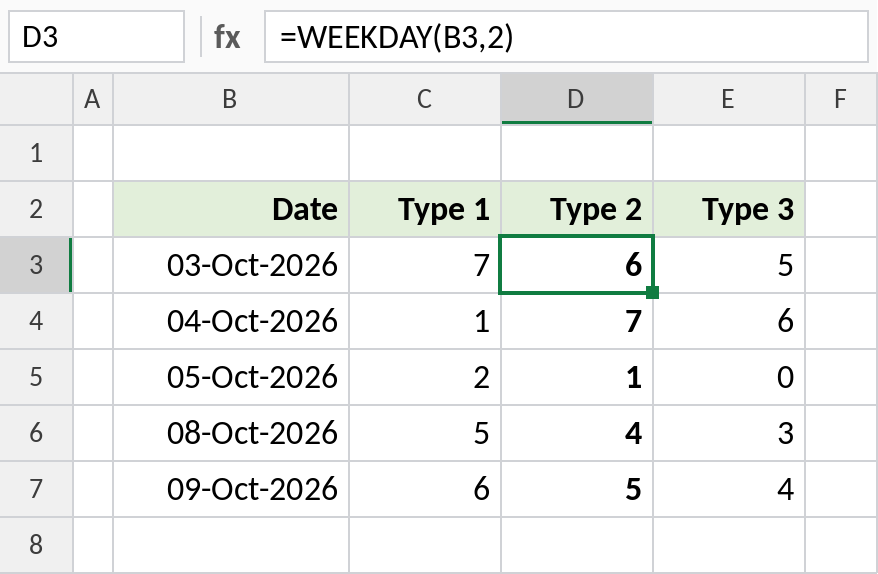The width and height of the screenshot is (878, 574).
Task: Click Type 2 value for 08-Oct-2026
Action: [x=577, y=433]
